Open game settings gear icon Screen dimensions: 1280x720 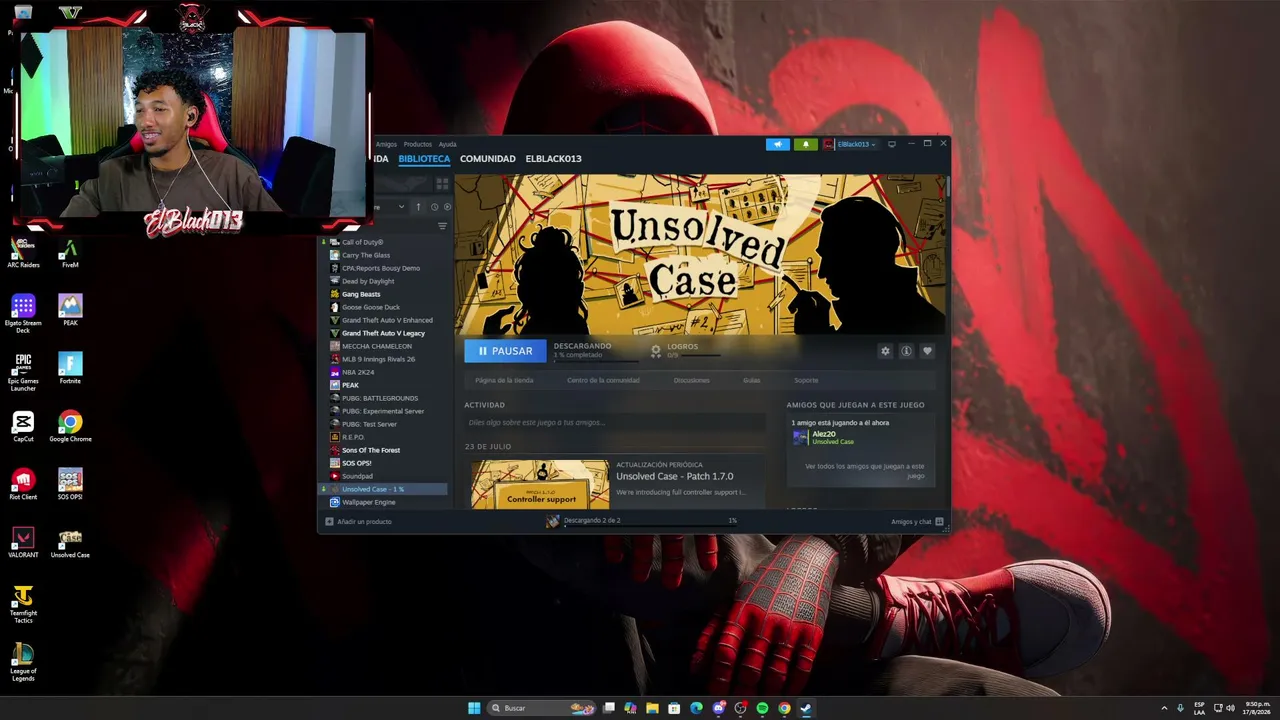(x=885, y=351)
